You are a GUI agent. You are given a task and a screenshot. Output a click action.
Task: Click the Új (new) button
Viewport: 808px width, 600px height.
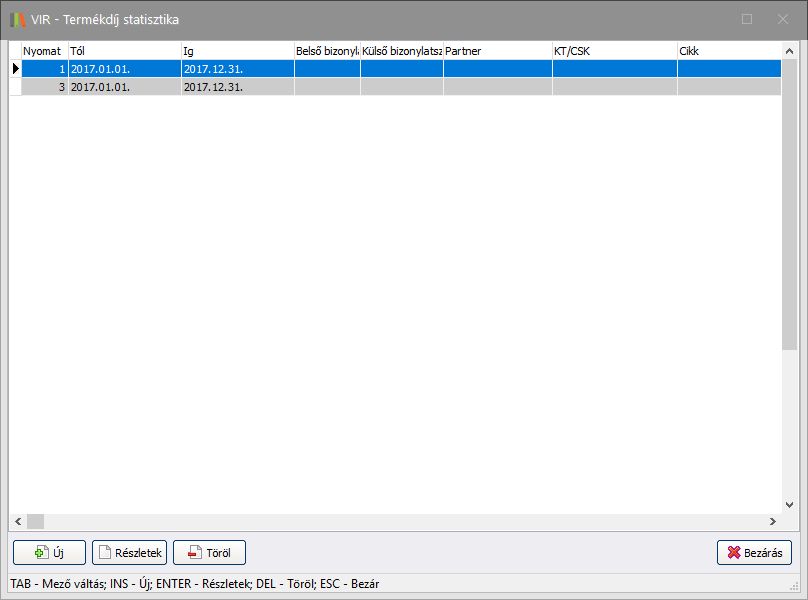click(x=50, y=552)
